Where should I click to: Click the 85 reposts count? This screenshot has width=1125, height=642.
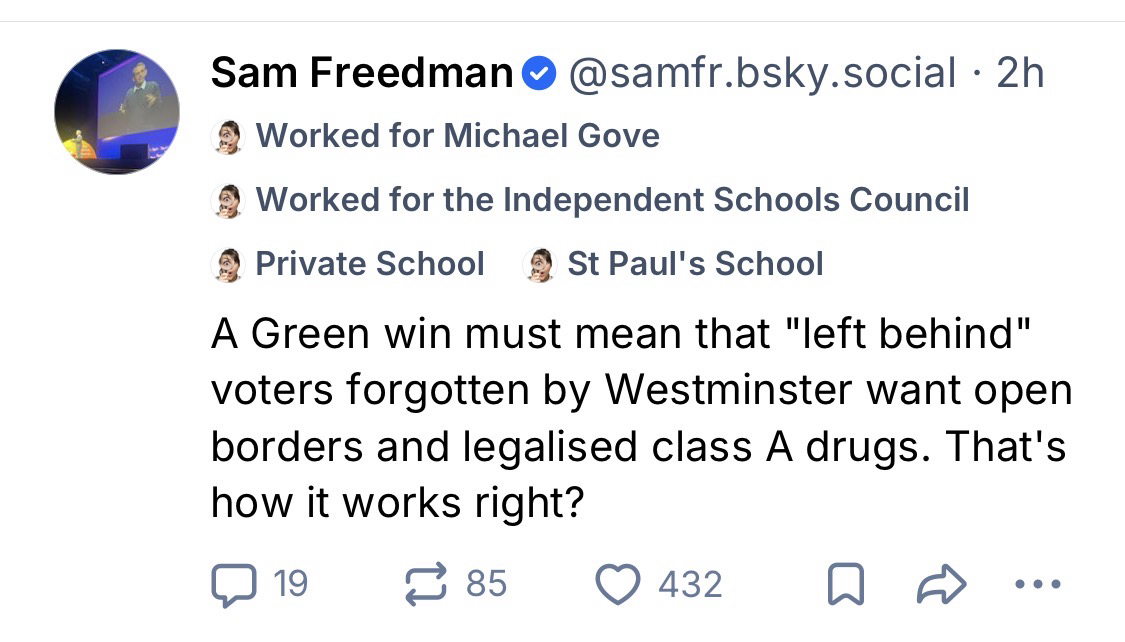(x=486, y=584)
